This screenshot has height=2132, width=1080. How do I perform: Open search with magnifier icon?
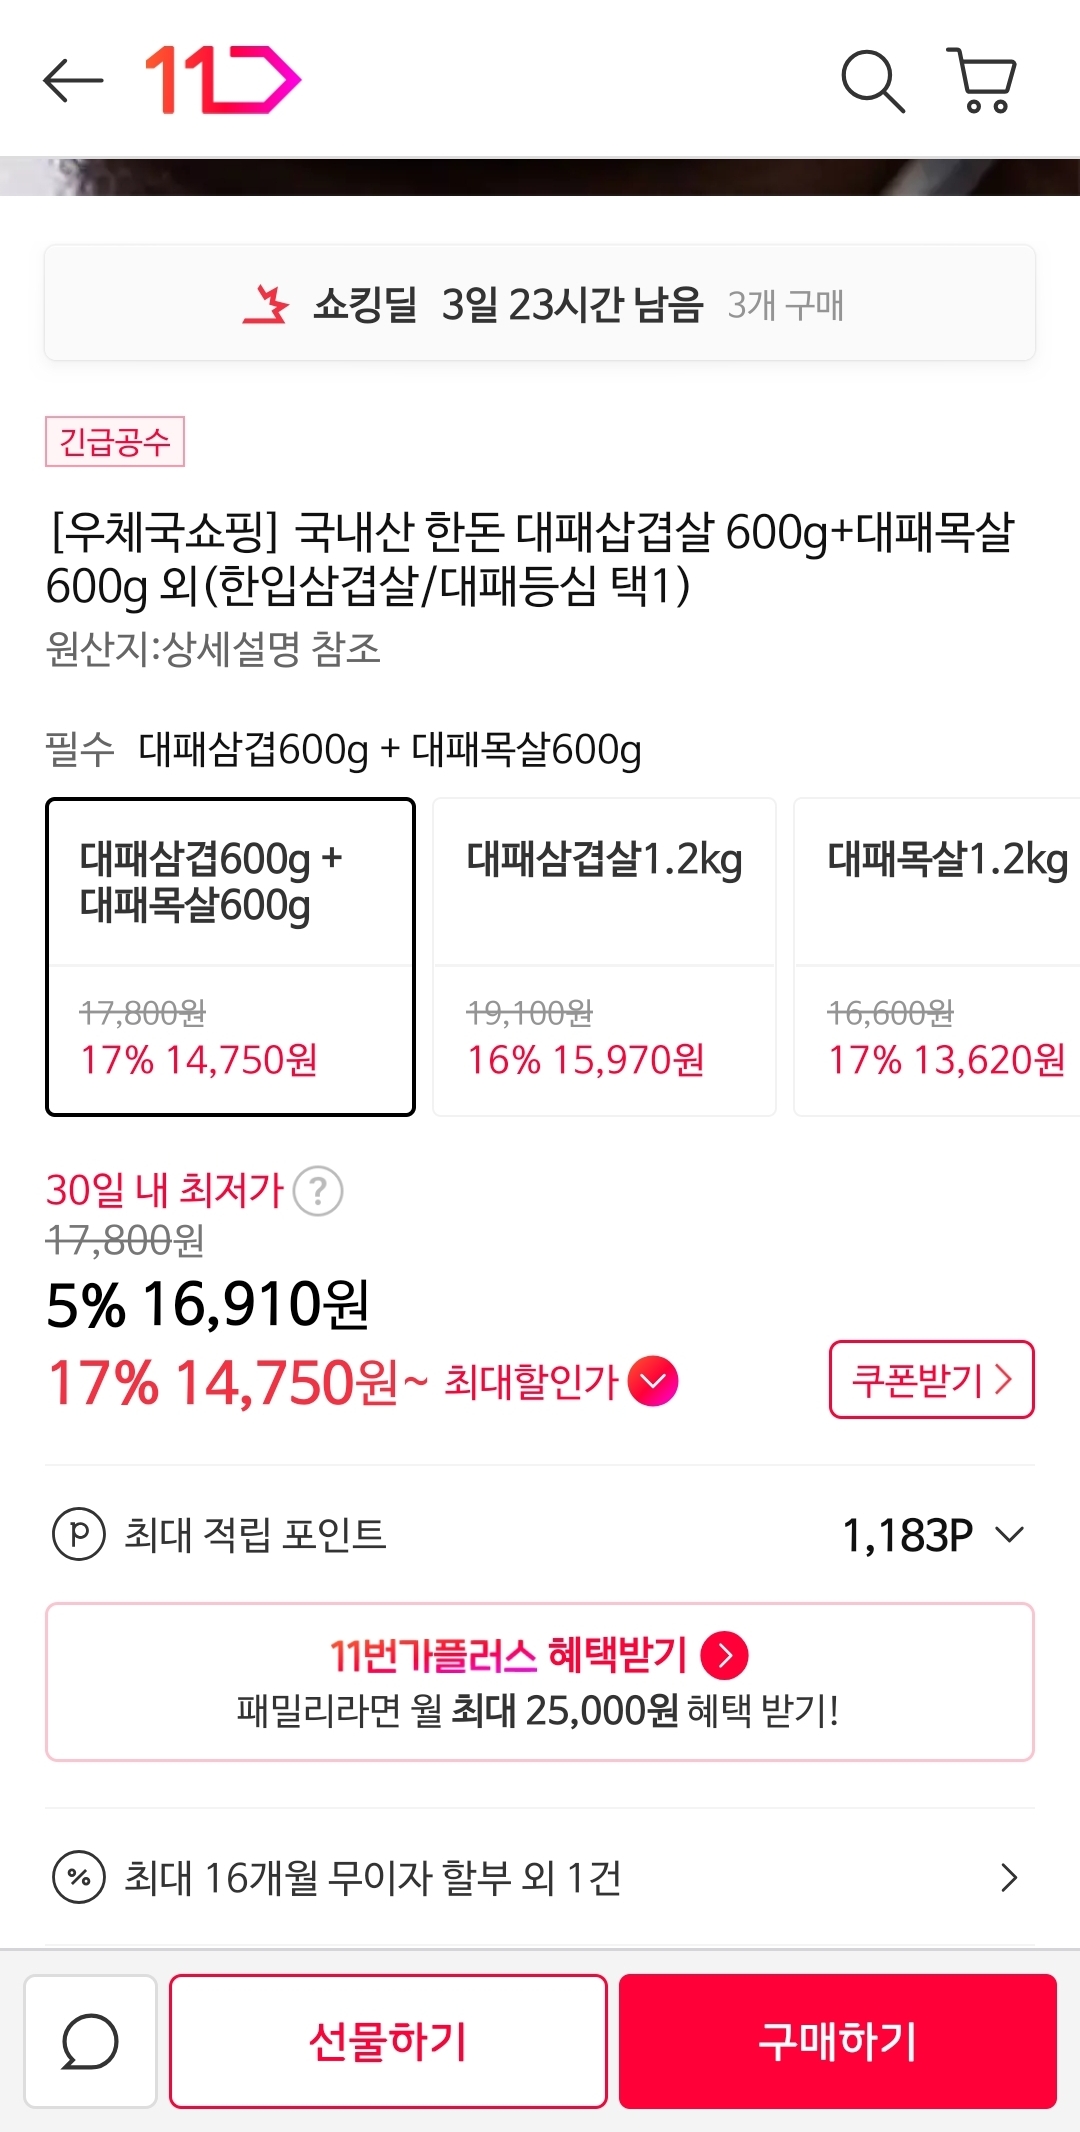tap(872, 80)
